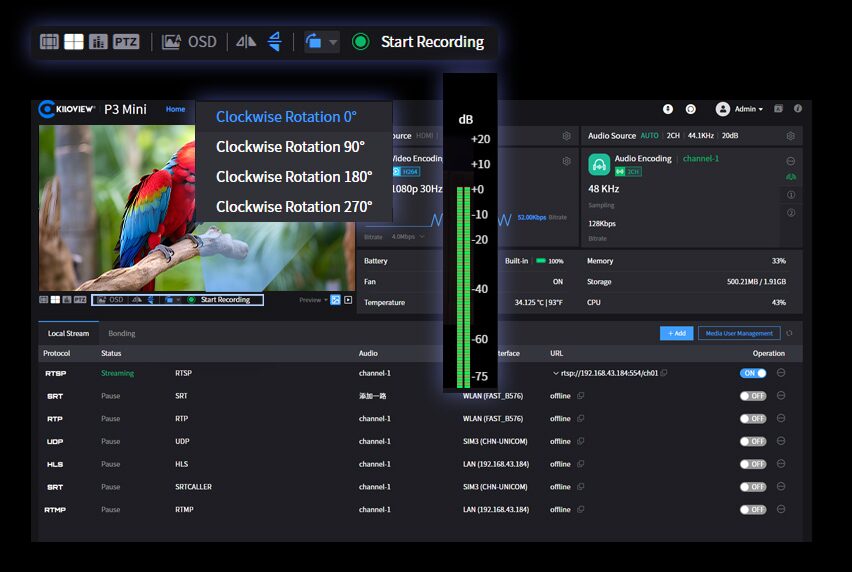The width and height of the screenshot is (852, 572).
Task: Choose Clockwise Rotation 90° from menu
Action: [290, 146]
